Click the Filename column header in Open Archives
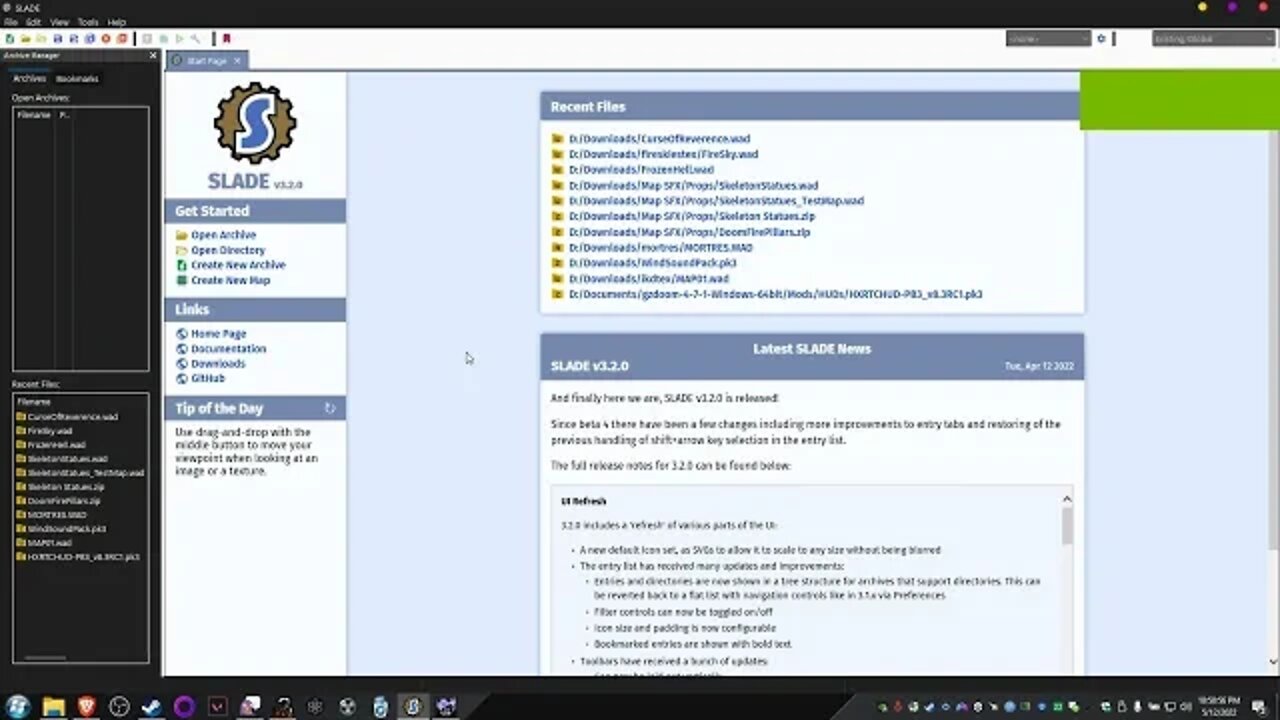 (33, 115)
